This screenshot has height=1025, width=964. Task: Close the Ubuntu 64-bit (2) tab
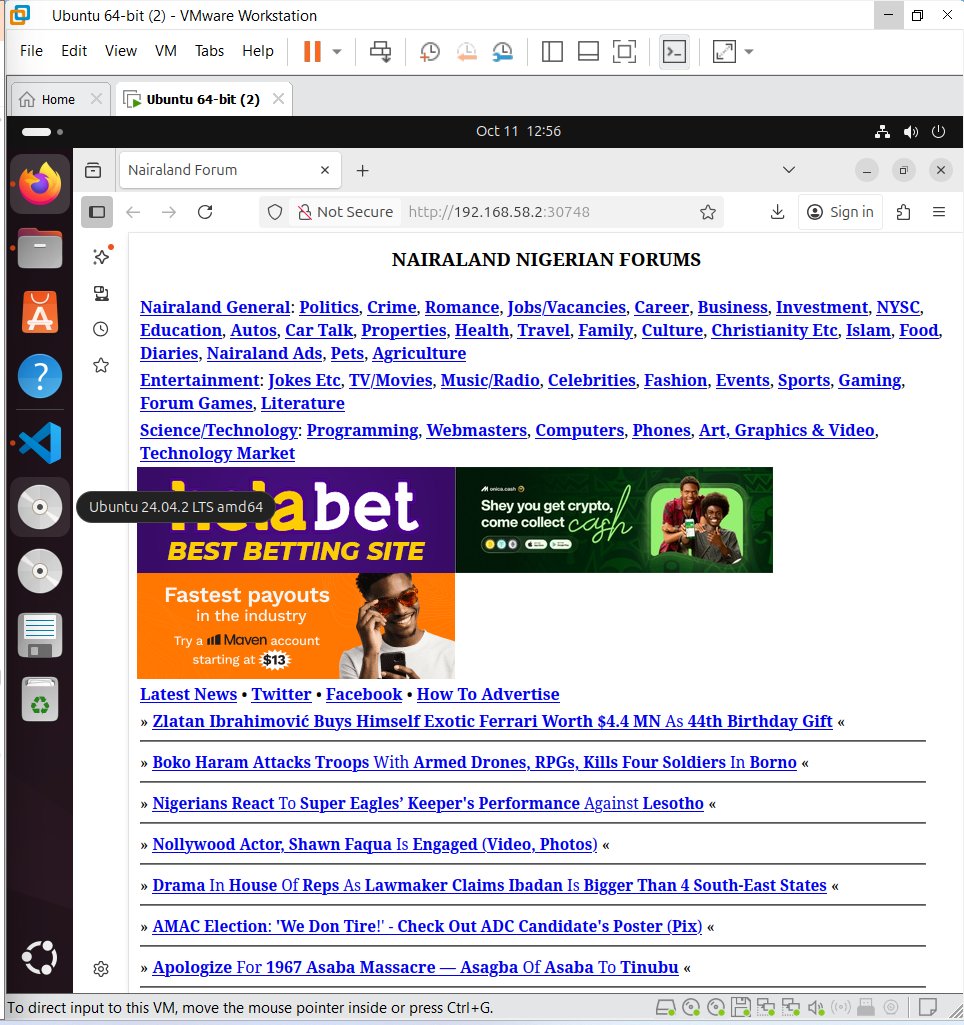tap(278, 99)
